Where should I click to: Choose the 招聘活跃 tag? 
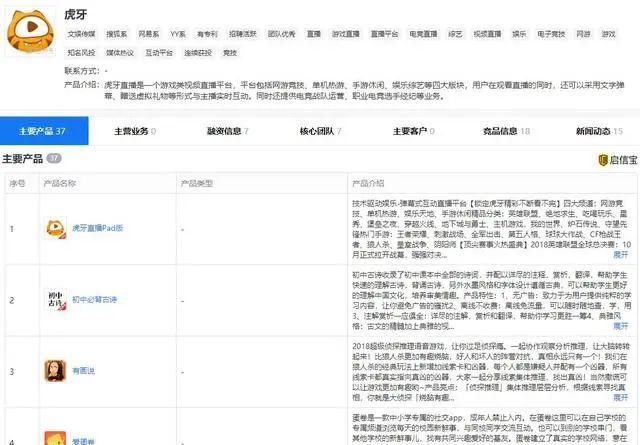(x=242, y=34)
